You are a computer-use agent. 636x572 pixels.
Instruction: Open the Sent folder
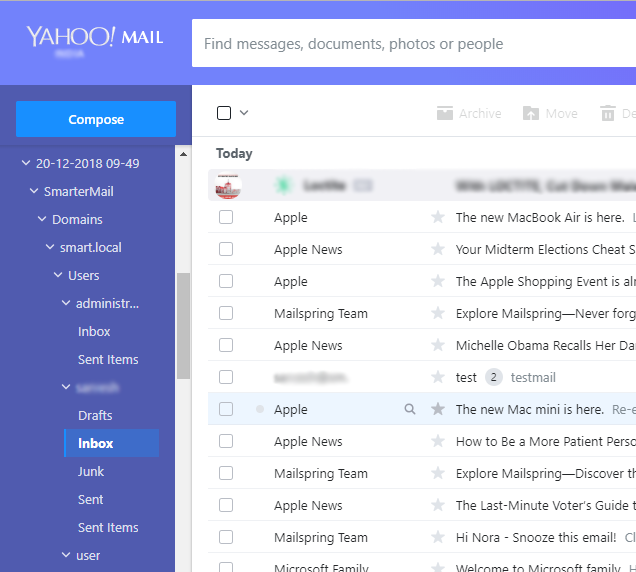[x=90, y=499]
